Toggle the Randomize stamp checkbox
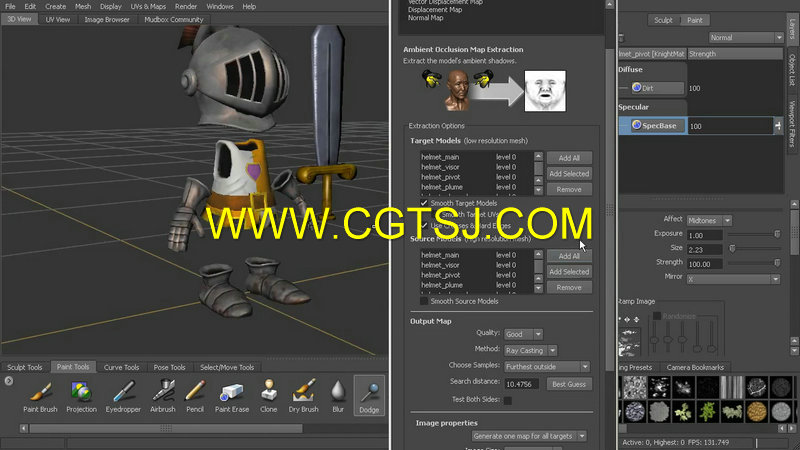800x450 pixels. [657, 316]
